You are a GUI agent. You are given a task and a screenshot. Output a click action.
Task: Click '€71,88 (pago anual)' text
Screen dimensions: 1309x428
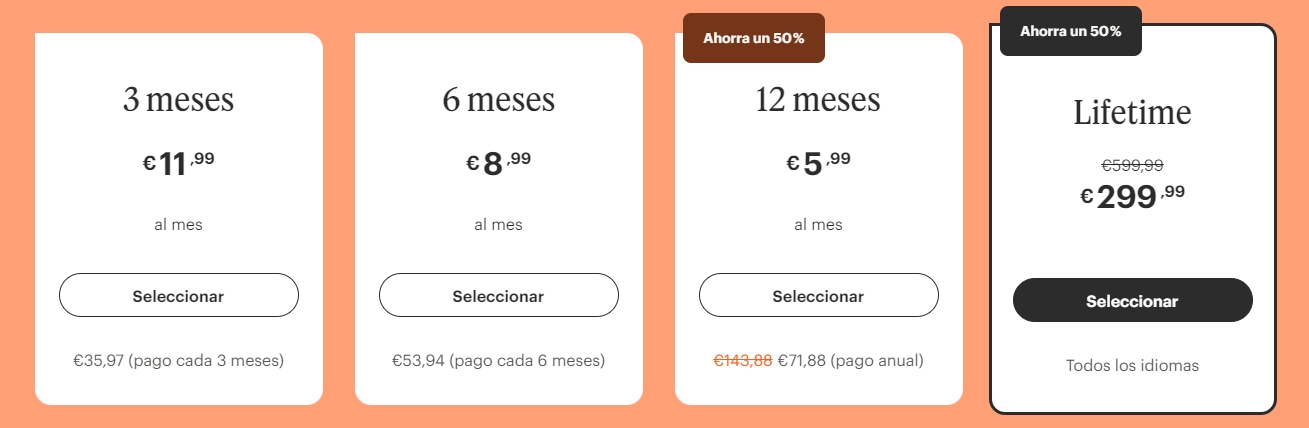point(850,360)
